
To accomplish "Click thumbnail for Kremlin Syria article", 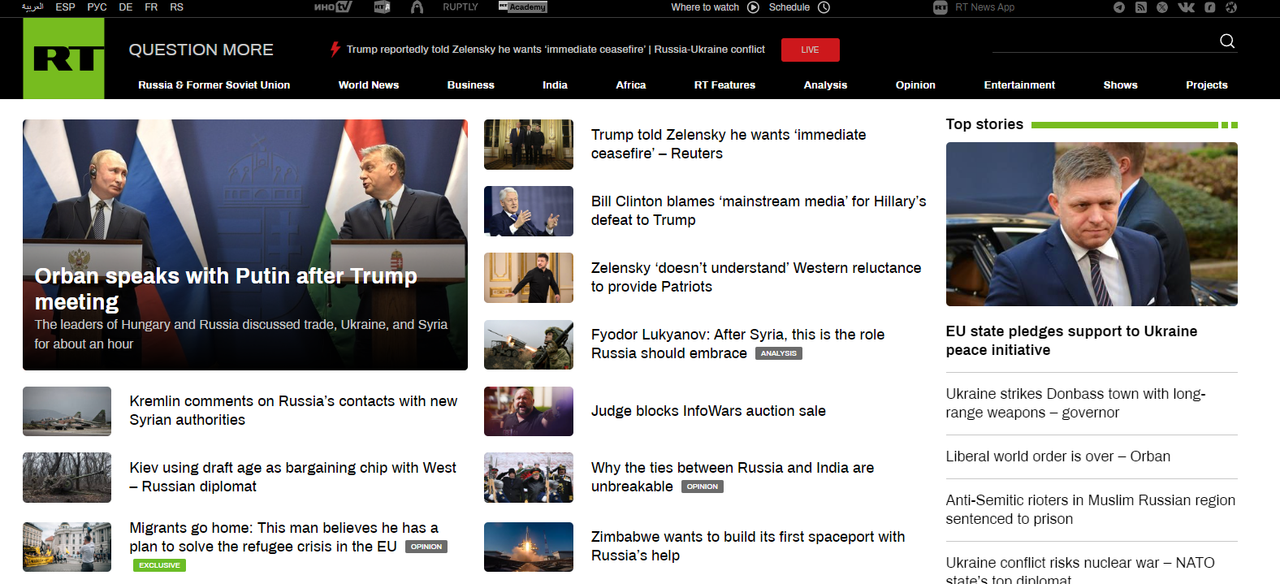I will coord(67,411).
